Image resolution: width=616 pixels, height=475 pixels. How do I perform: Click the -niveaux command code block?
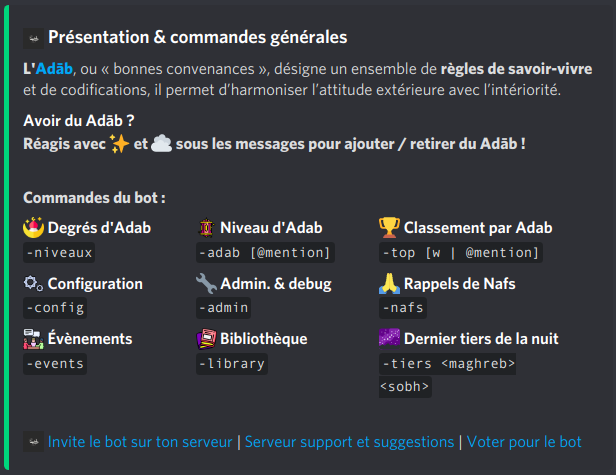coord(59,253)
